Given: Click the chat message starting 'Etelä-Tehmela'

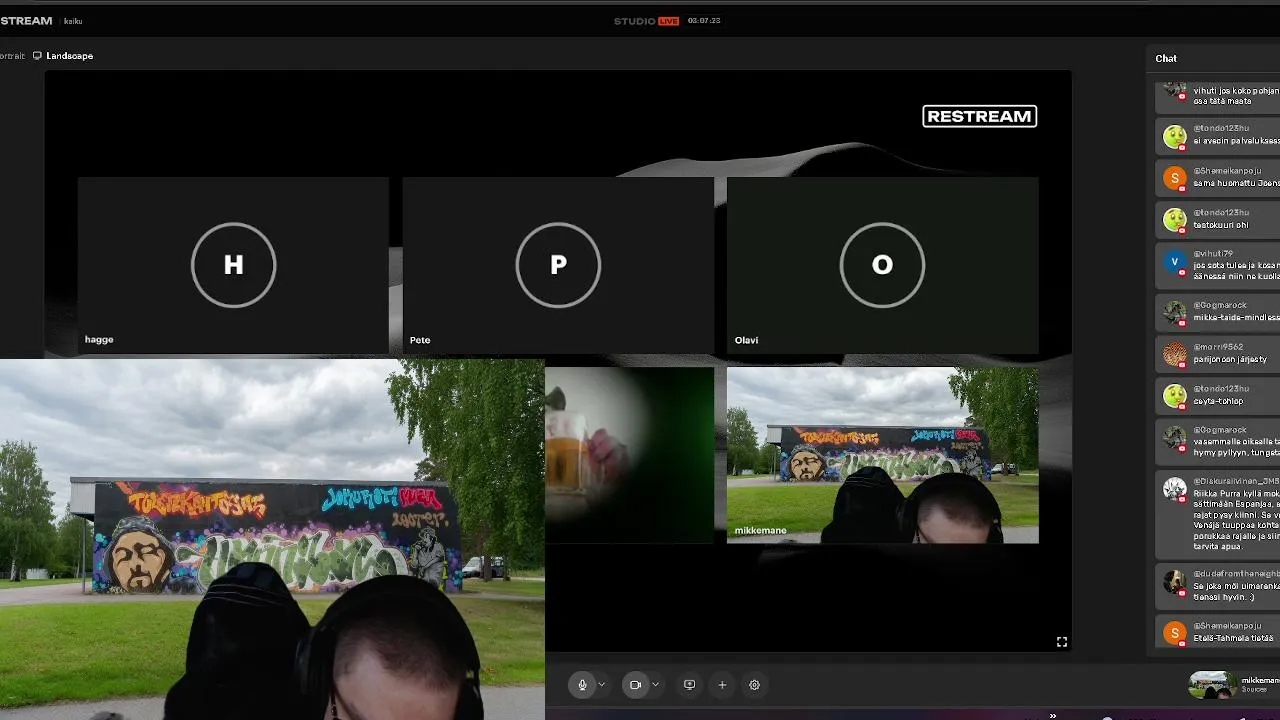Looking at the screenshot, I should tap(1234, 638).
